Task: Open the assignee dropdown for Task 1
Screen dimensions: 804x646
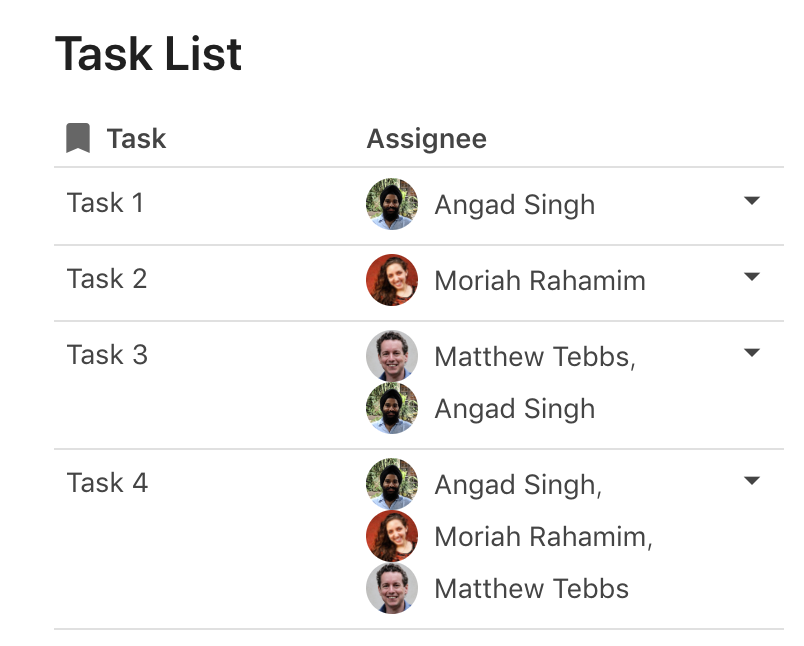Action: click(752, 201)
